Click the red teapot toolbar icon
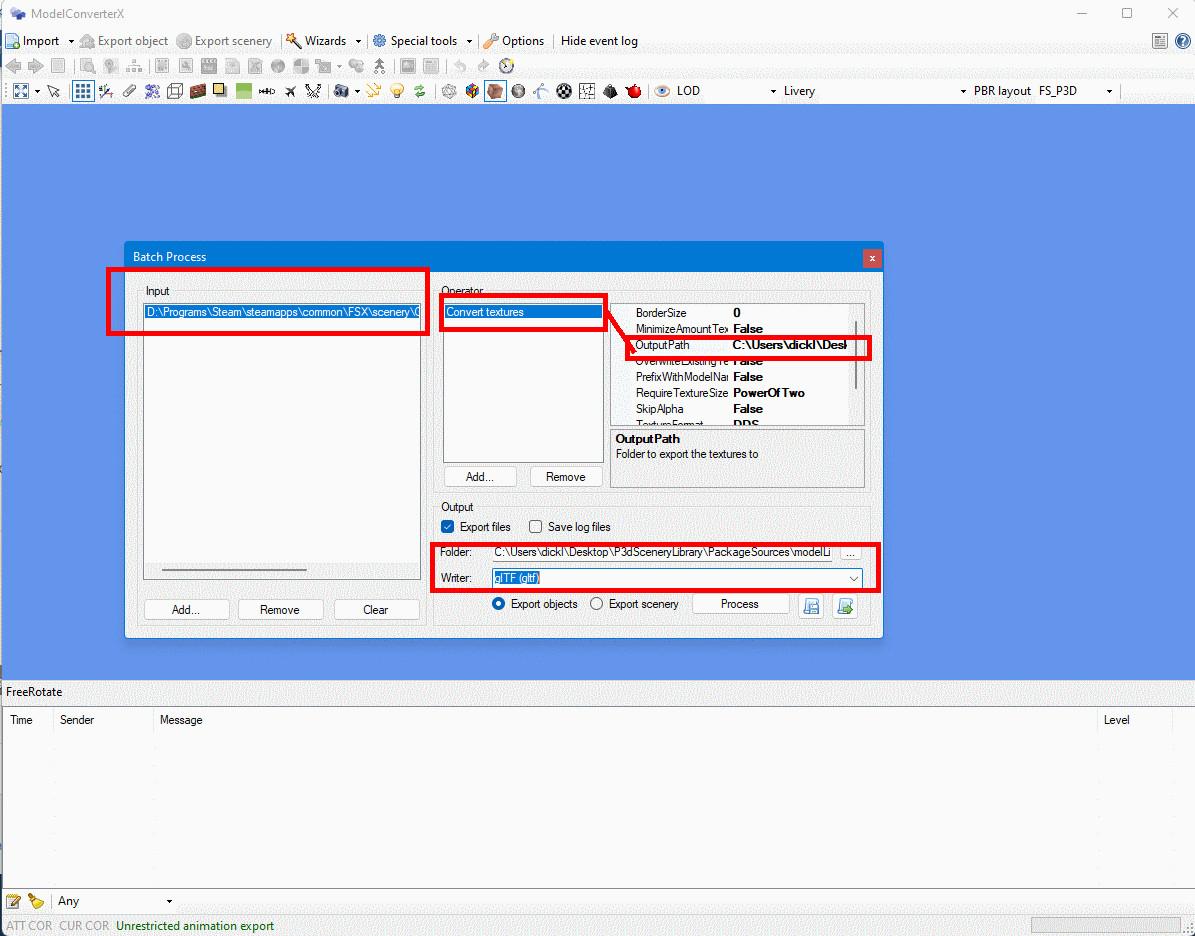The height and width of the screenshot is (936, 1195). (x=633, y=91)
